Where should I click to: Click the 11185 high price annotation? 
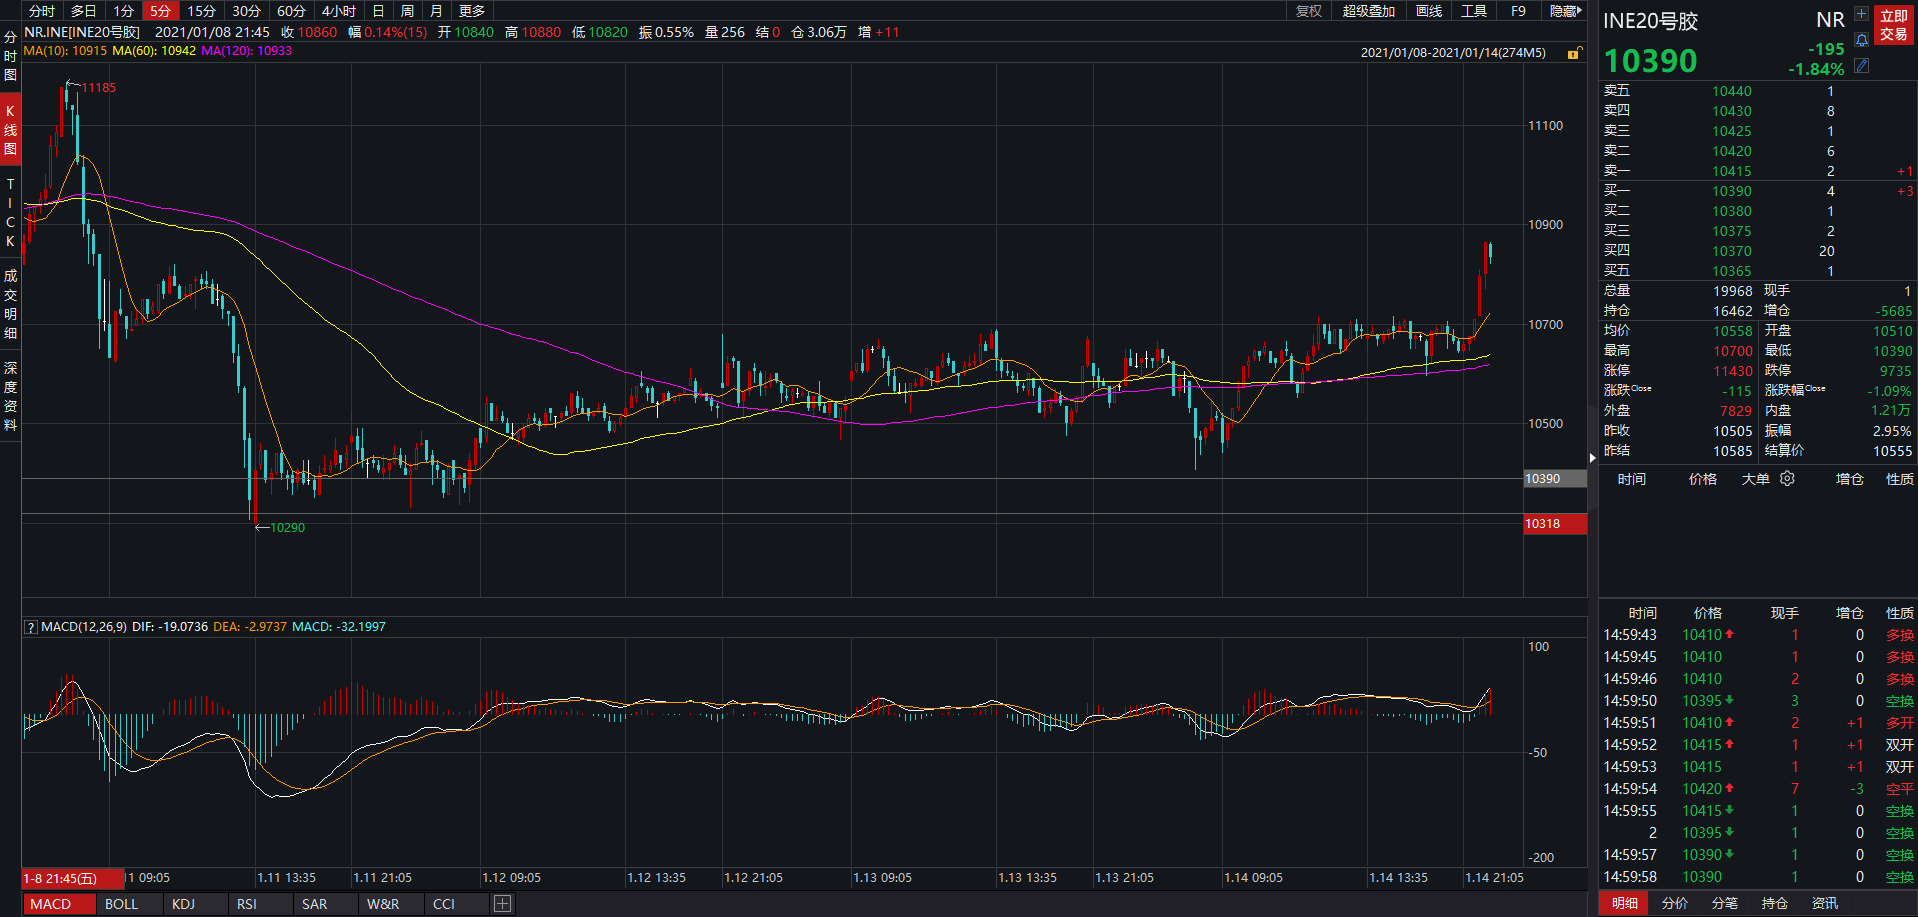click(x=99, y=88)
